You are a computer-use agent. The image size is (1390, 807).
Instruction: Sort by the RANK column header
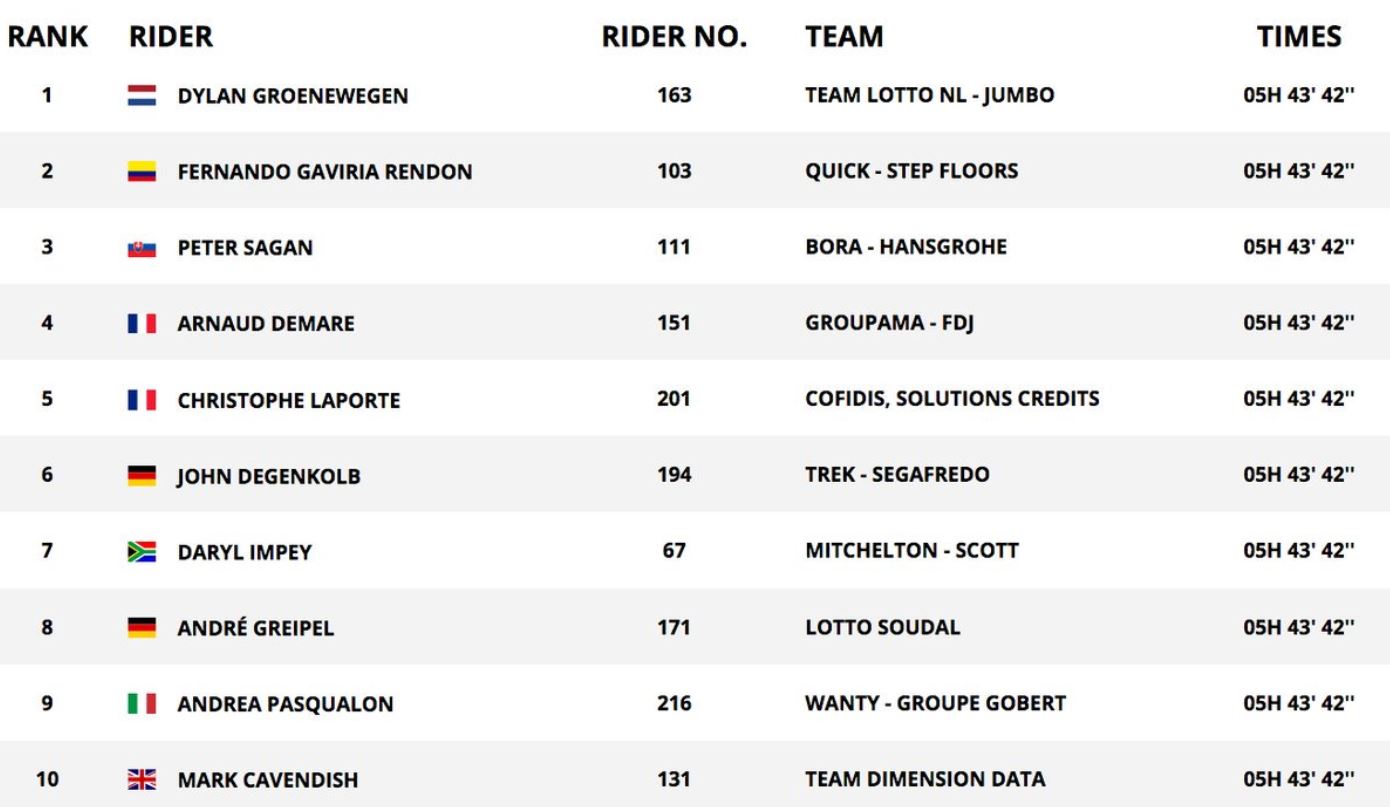(x=48, y=37)
